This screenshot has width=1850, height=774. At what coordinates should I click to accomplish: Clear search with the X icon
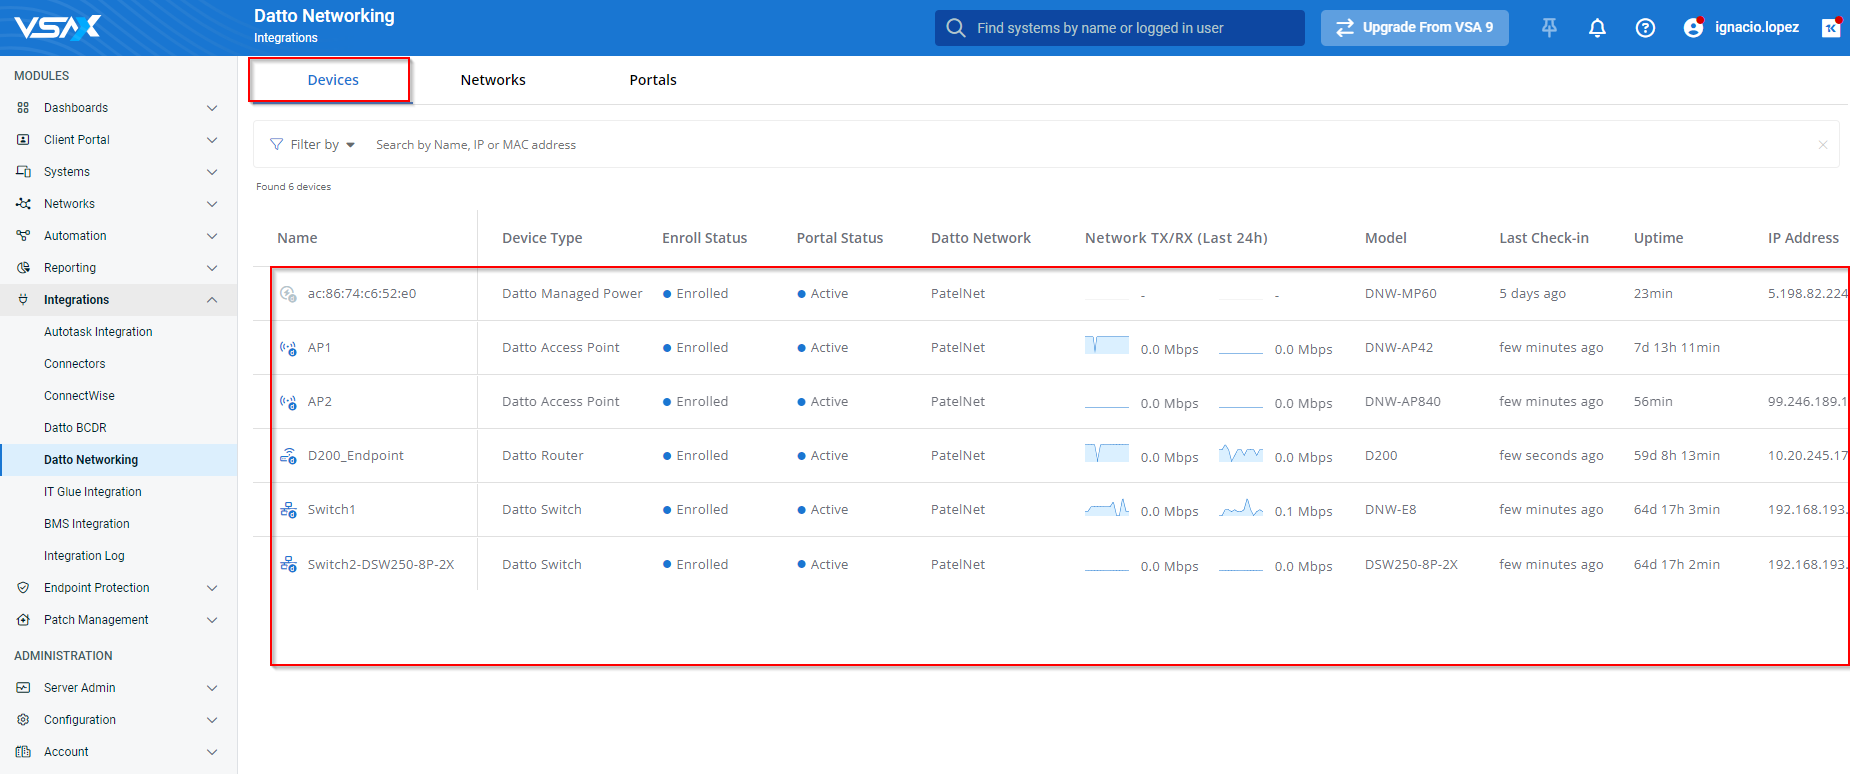(1822, 145)
